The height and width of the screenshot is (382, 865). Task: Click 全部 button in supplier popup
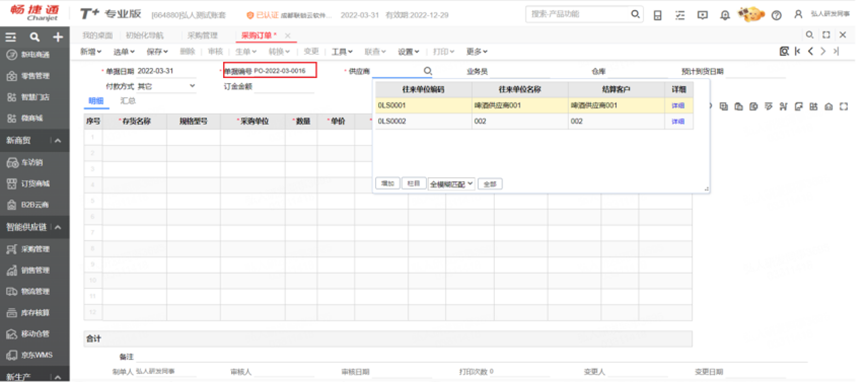[490, 184]
